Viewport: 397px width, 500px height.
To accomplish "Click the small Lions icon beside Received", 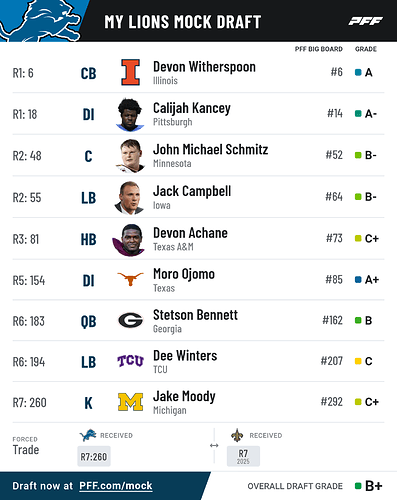I will coord(88,435).
